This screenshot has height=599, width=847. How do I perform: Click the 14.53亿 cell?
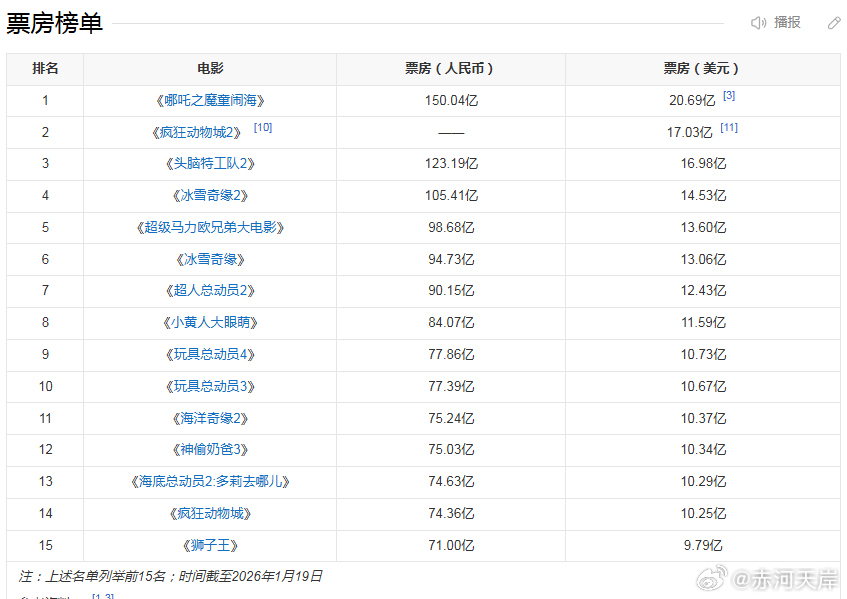tap(703, 196)
